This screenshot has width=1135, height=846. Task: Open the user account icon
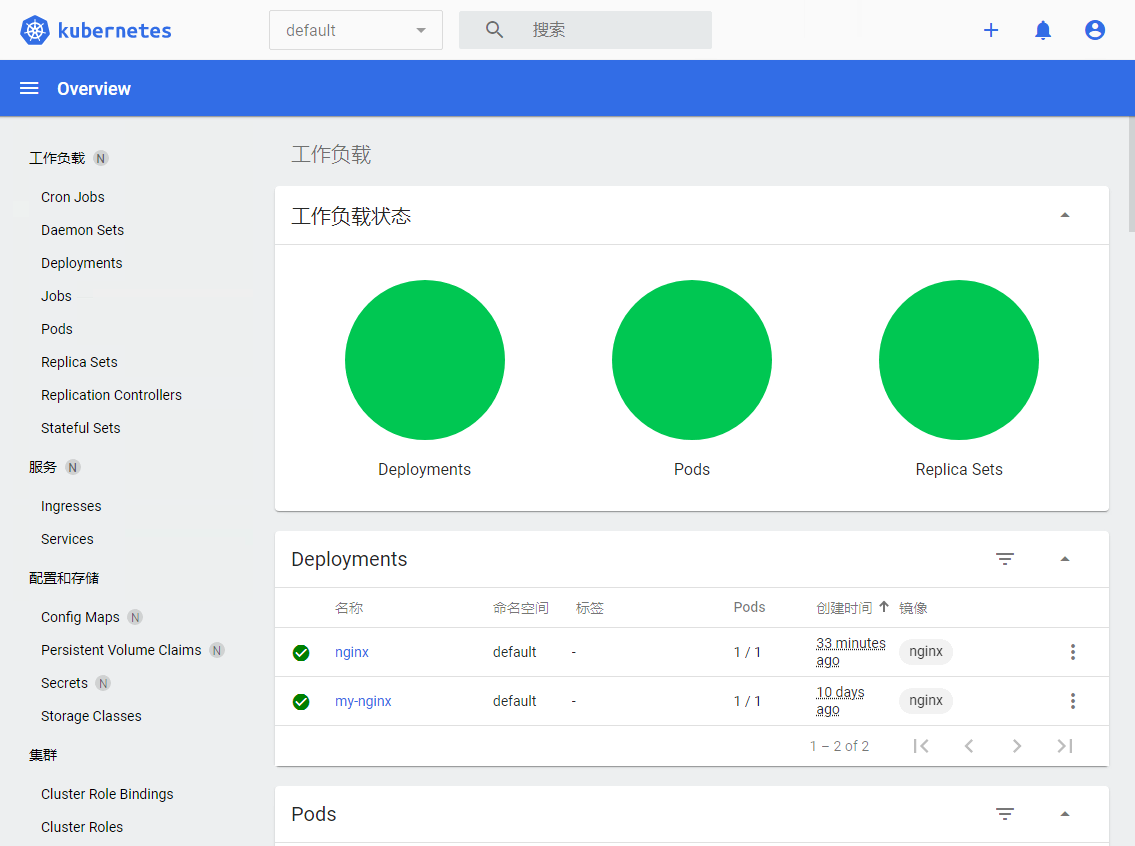tap(1095, 30)
